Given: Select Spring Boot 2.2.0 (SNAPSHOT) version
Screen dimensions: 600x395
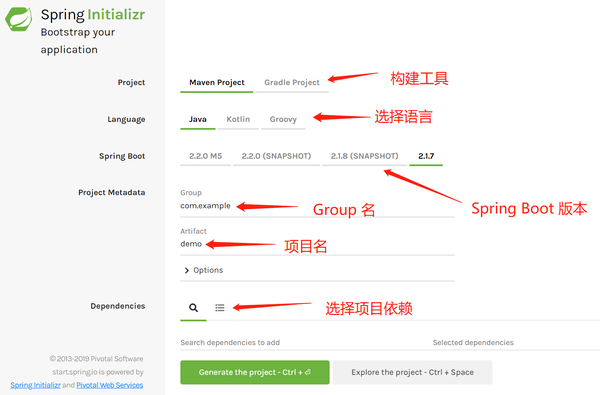Looking at the screenshot, I should coord(276,156).
